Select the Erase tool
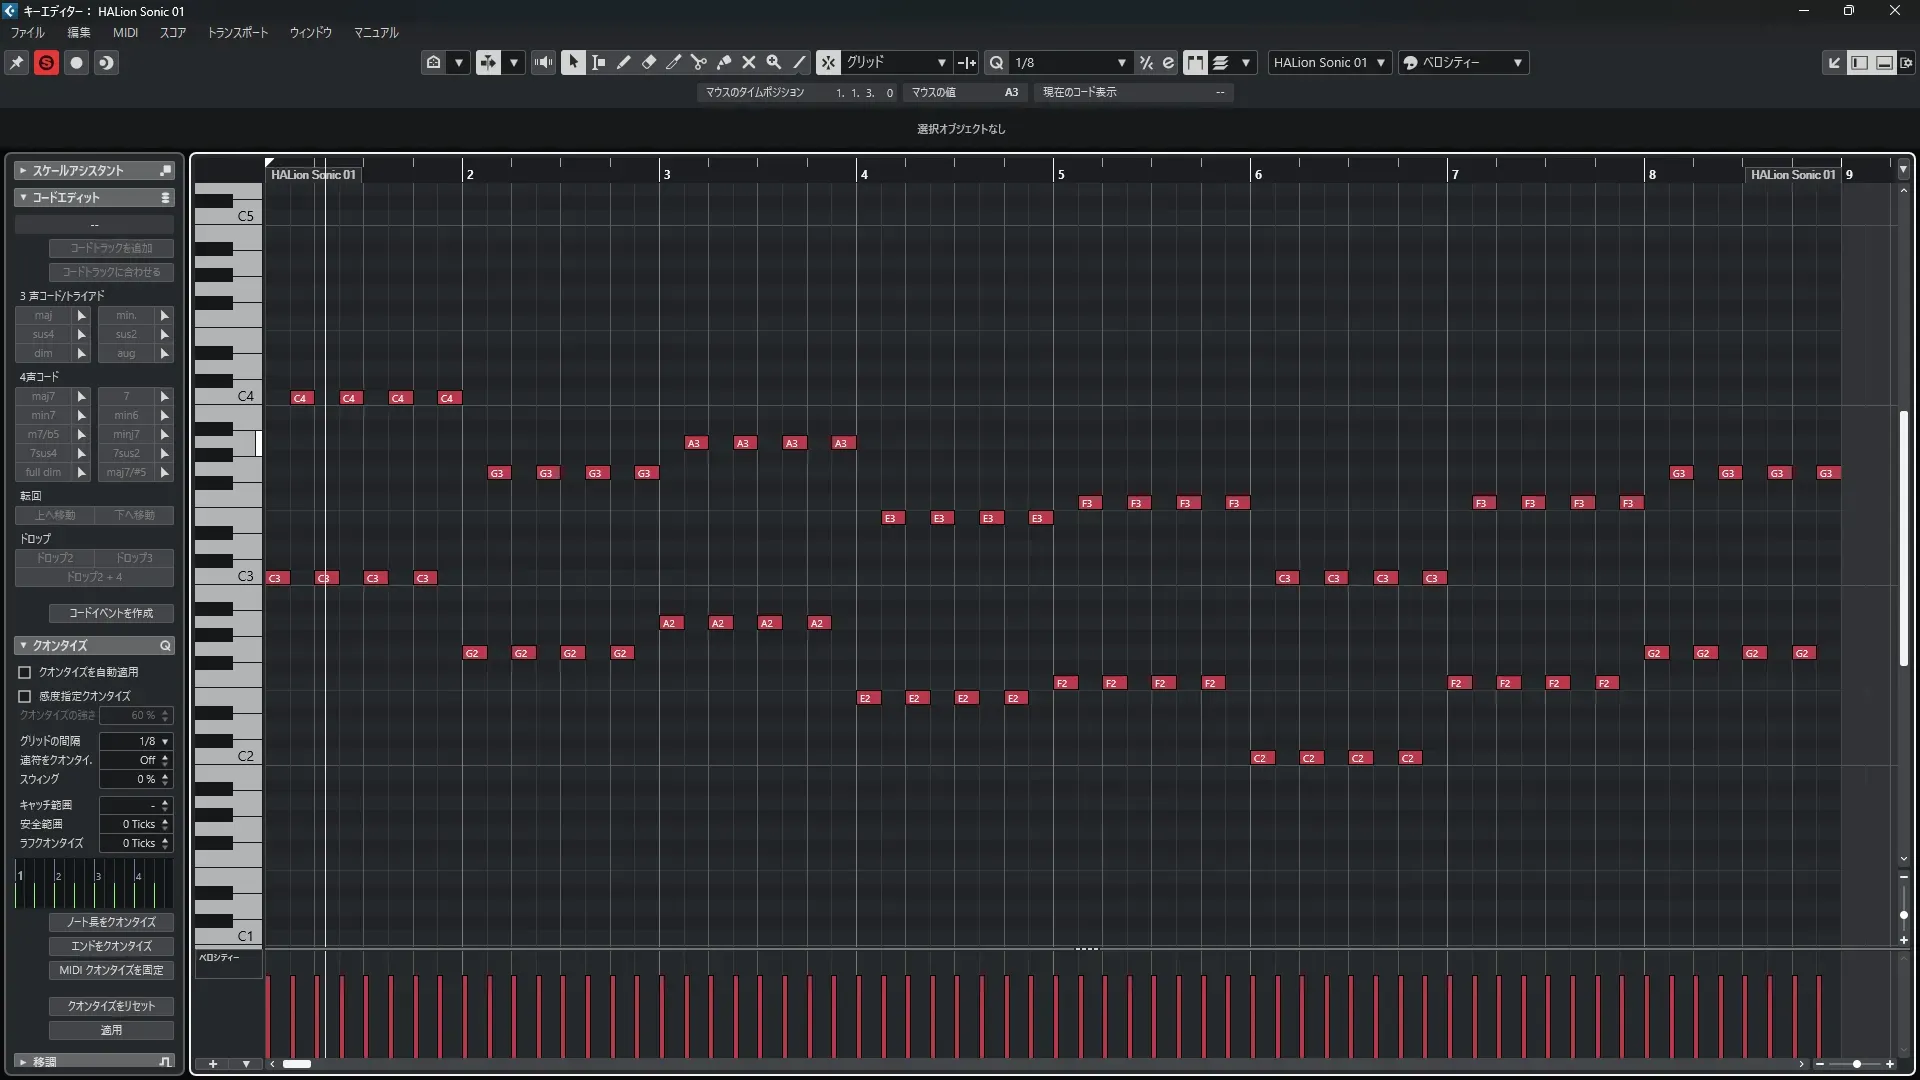This screenshot has width=1920, height=1080. point(648,62)
